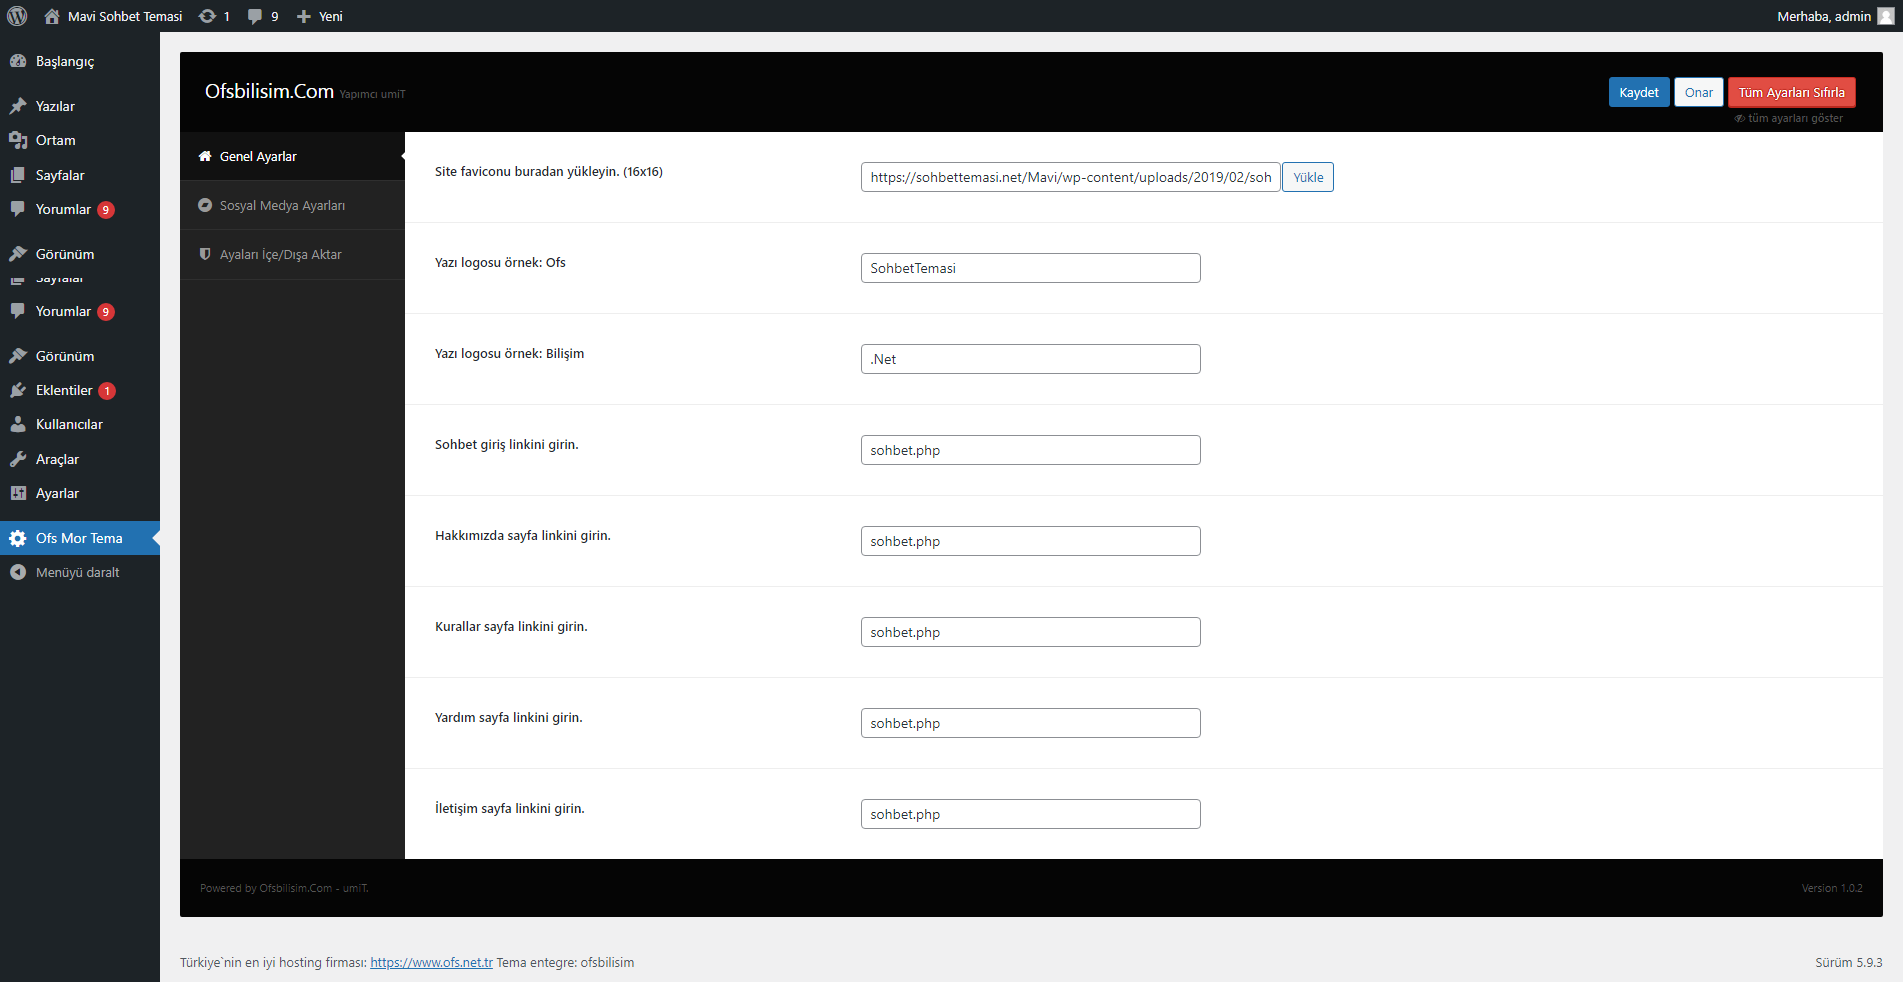Click the Ofs Mor Tema gear icon
The width and height of the screenshot is (1903, 982).
18,538
